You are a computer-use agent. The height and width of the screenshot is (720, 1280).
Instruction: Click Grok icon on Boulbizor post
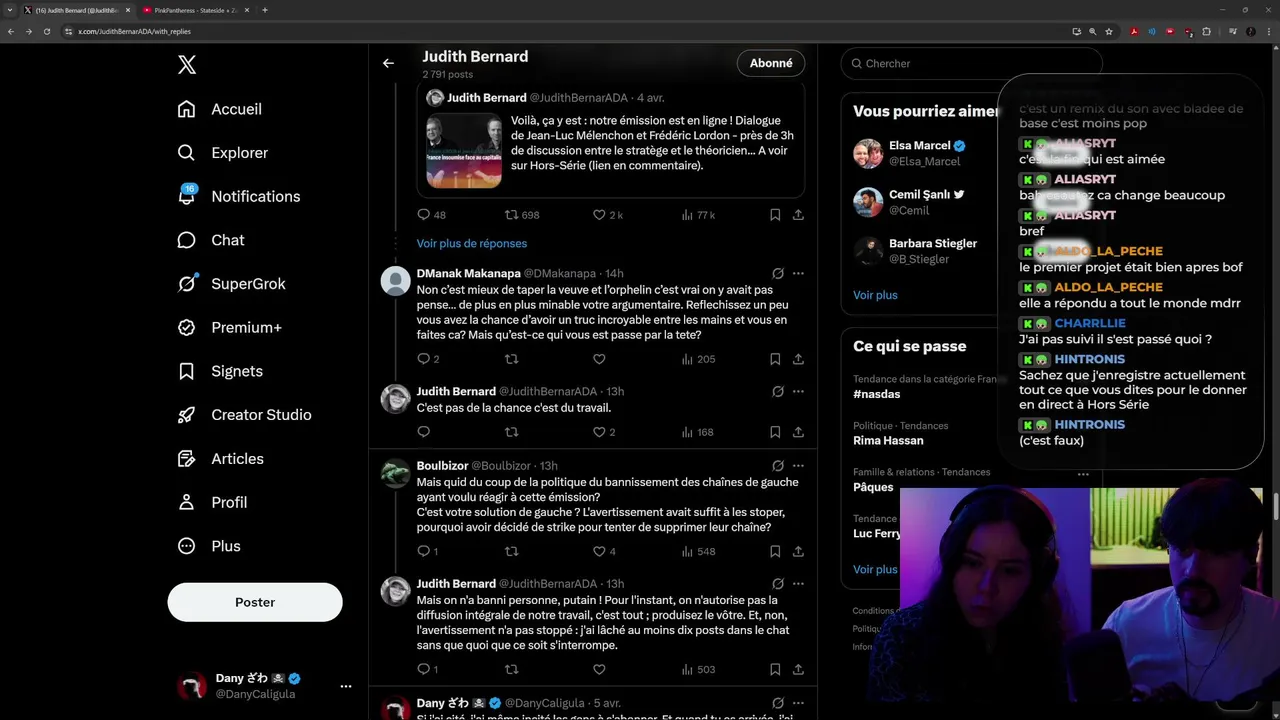777,465
